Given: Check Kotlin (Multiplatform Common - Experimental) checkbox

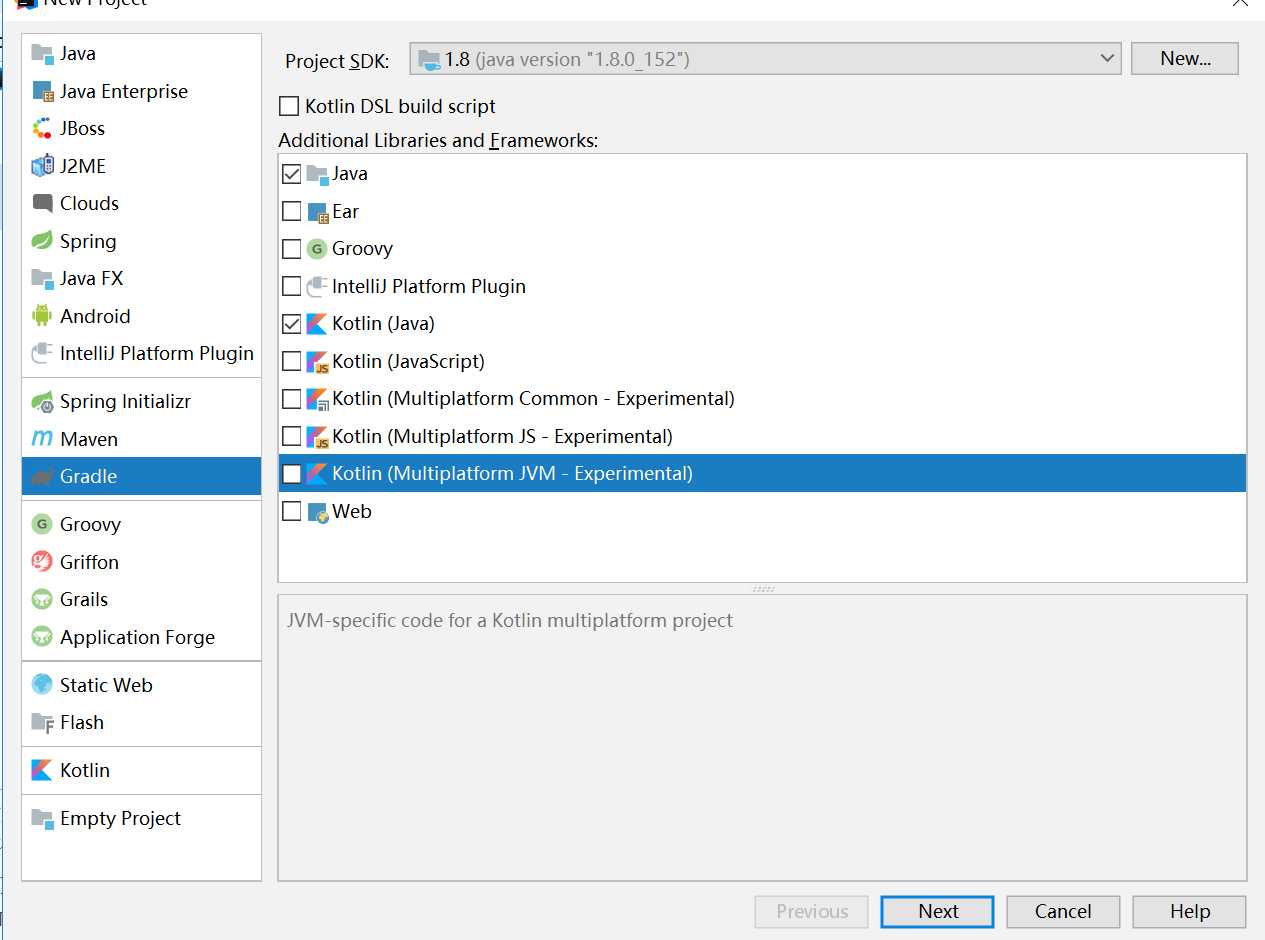Looking at the screenshot, I should tap(291, 399).
